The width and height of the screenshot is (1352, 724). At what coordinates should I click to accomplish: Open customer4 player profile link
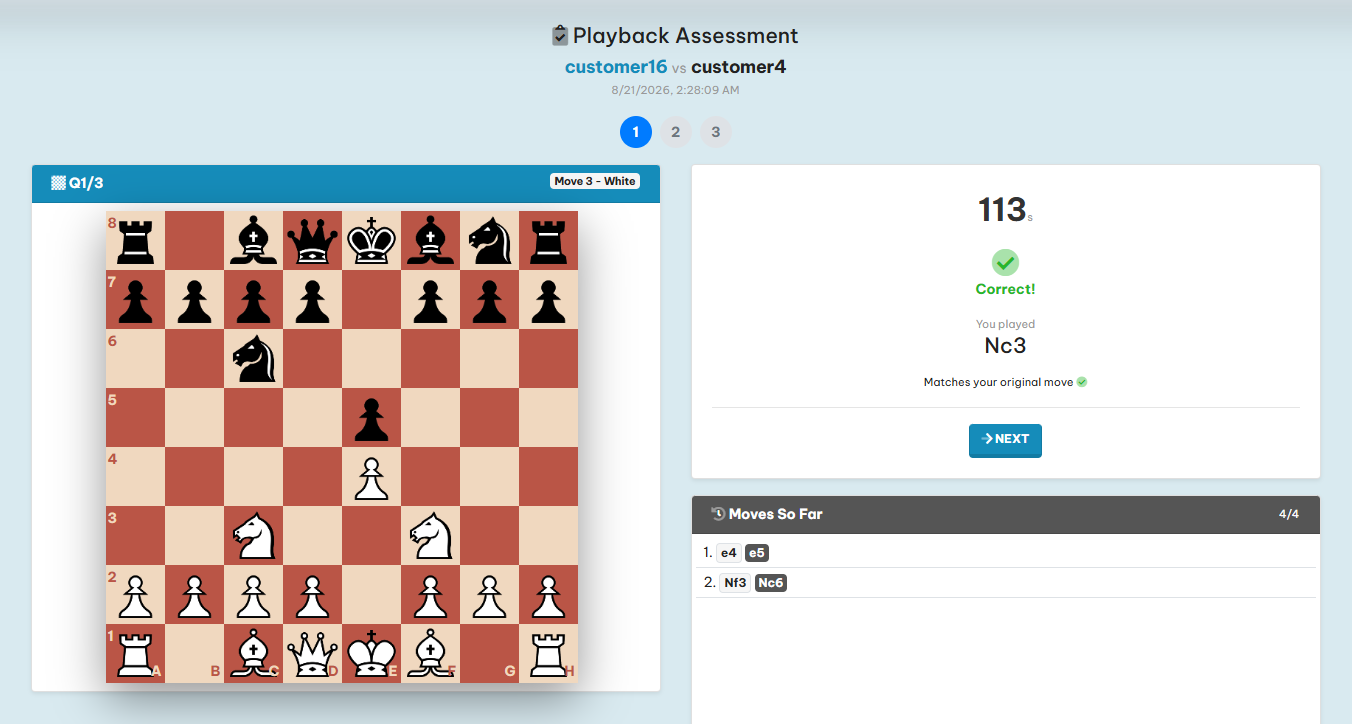pos(739,67)
